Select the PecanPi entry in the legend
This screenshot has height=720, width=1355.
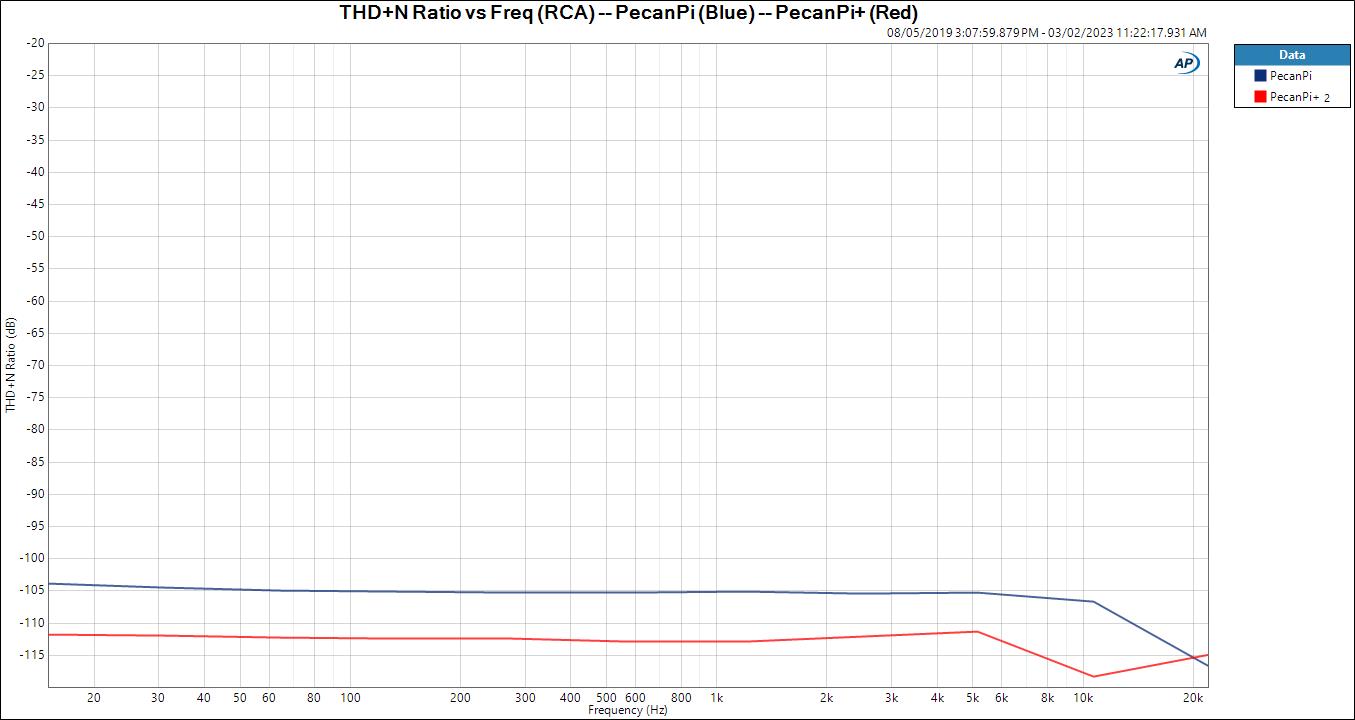[1290, 76]
